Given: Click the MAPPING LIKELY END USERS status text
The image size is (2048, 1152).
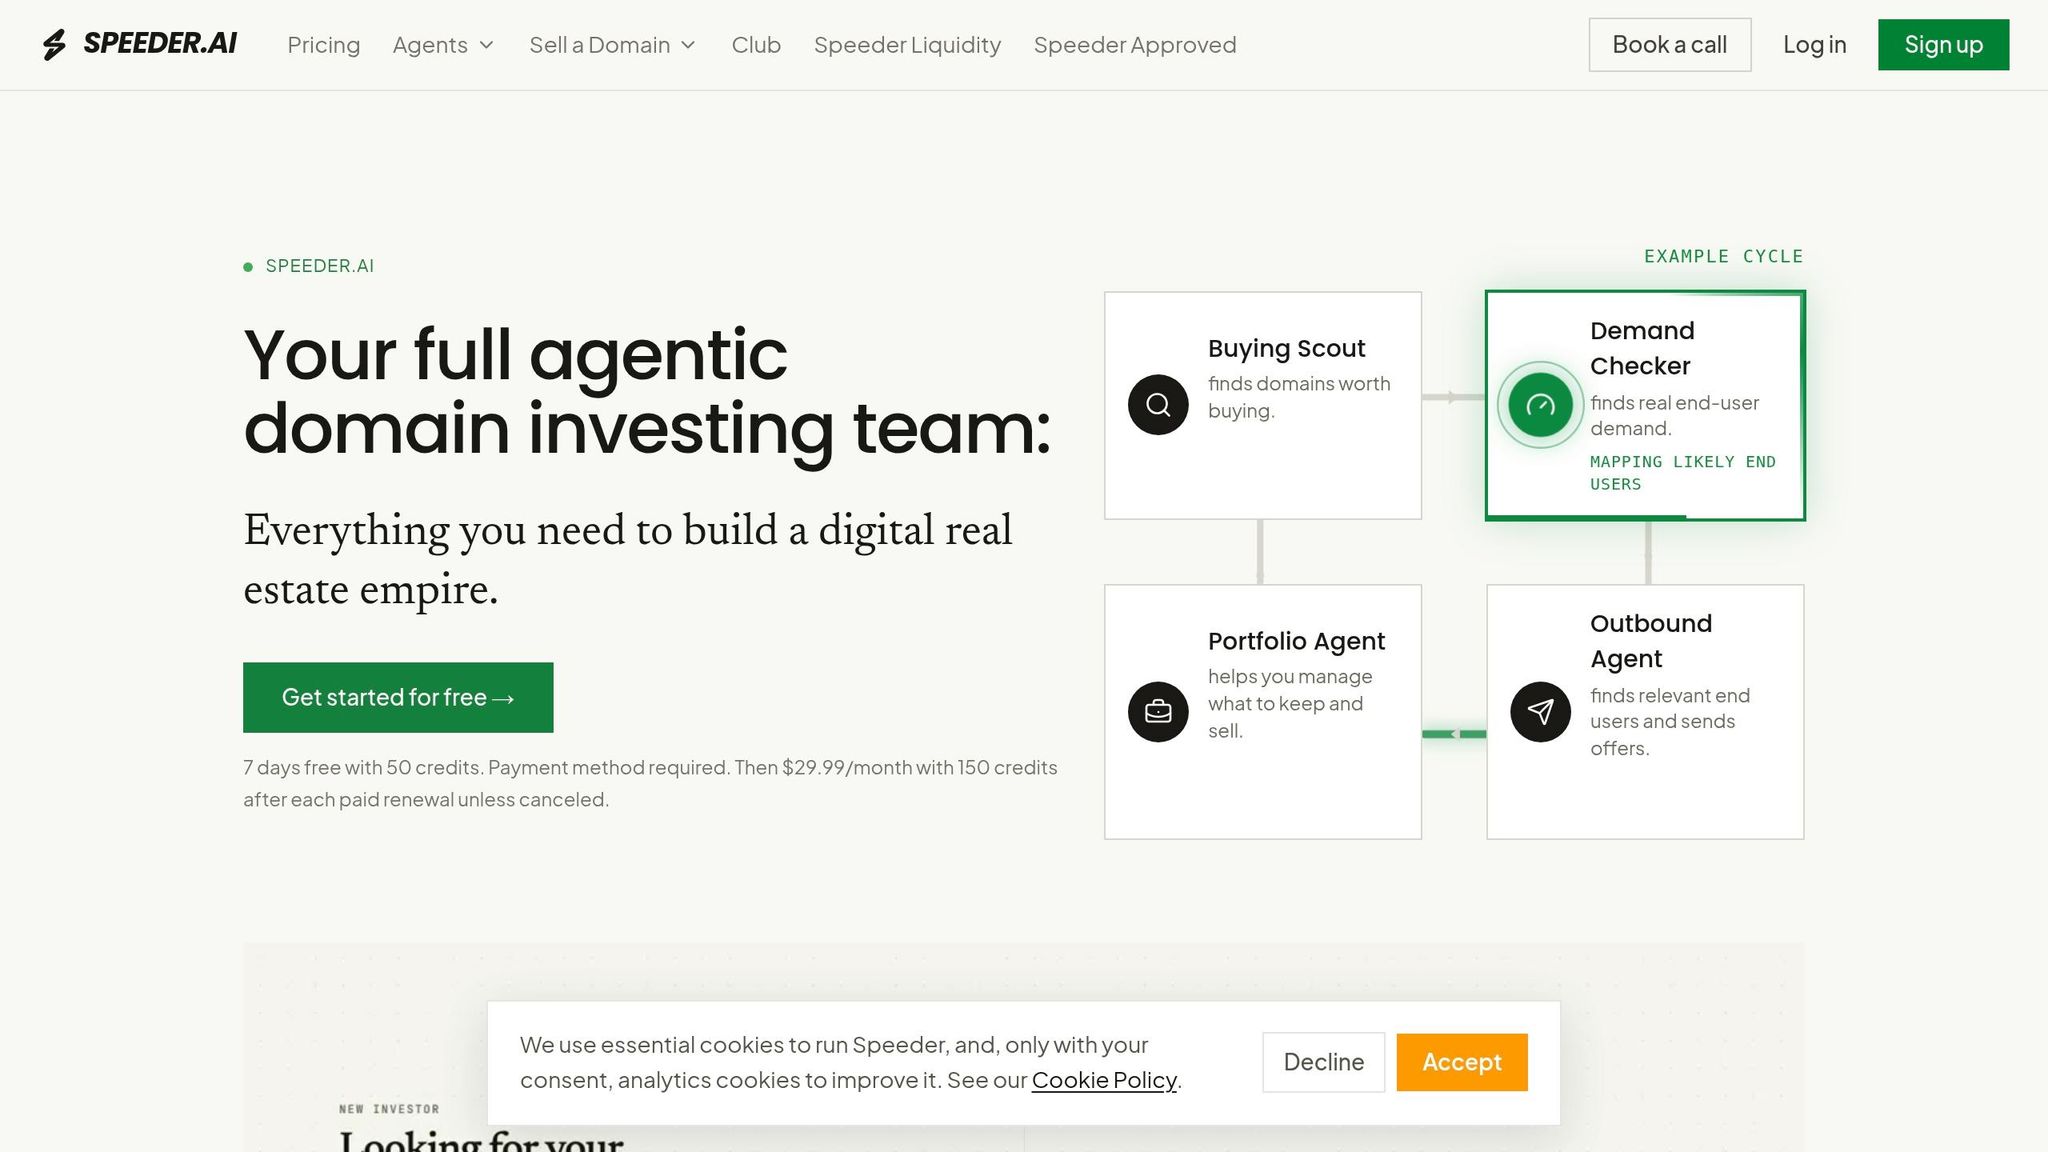Looking at the screenshot, I should click(1683, 473).
